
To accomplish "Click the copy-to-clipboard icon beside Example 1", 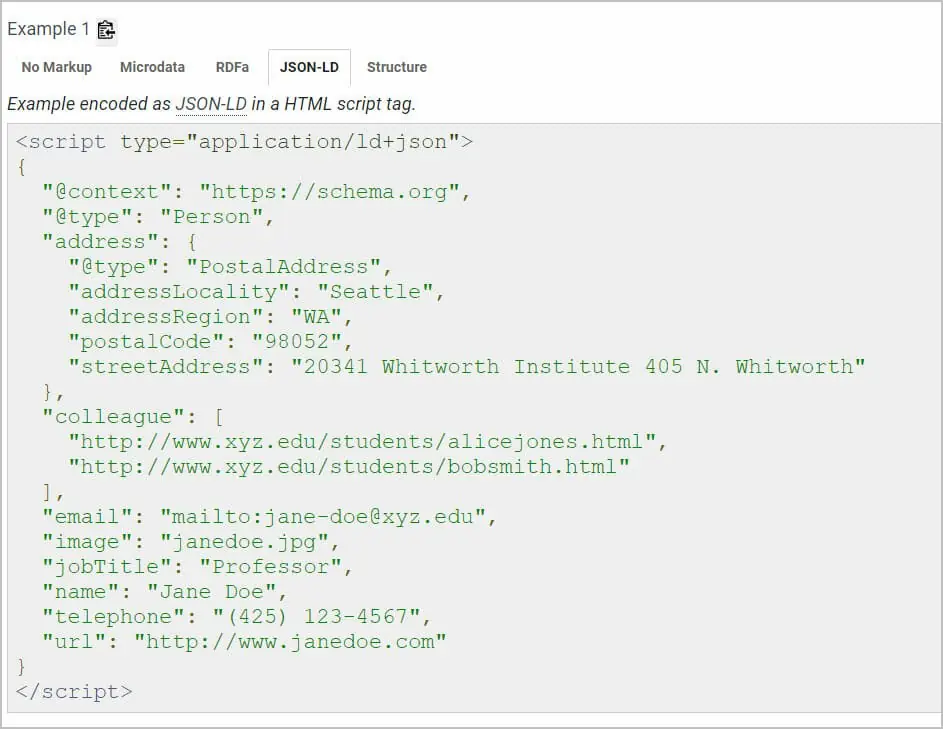I will (106, 30).
